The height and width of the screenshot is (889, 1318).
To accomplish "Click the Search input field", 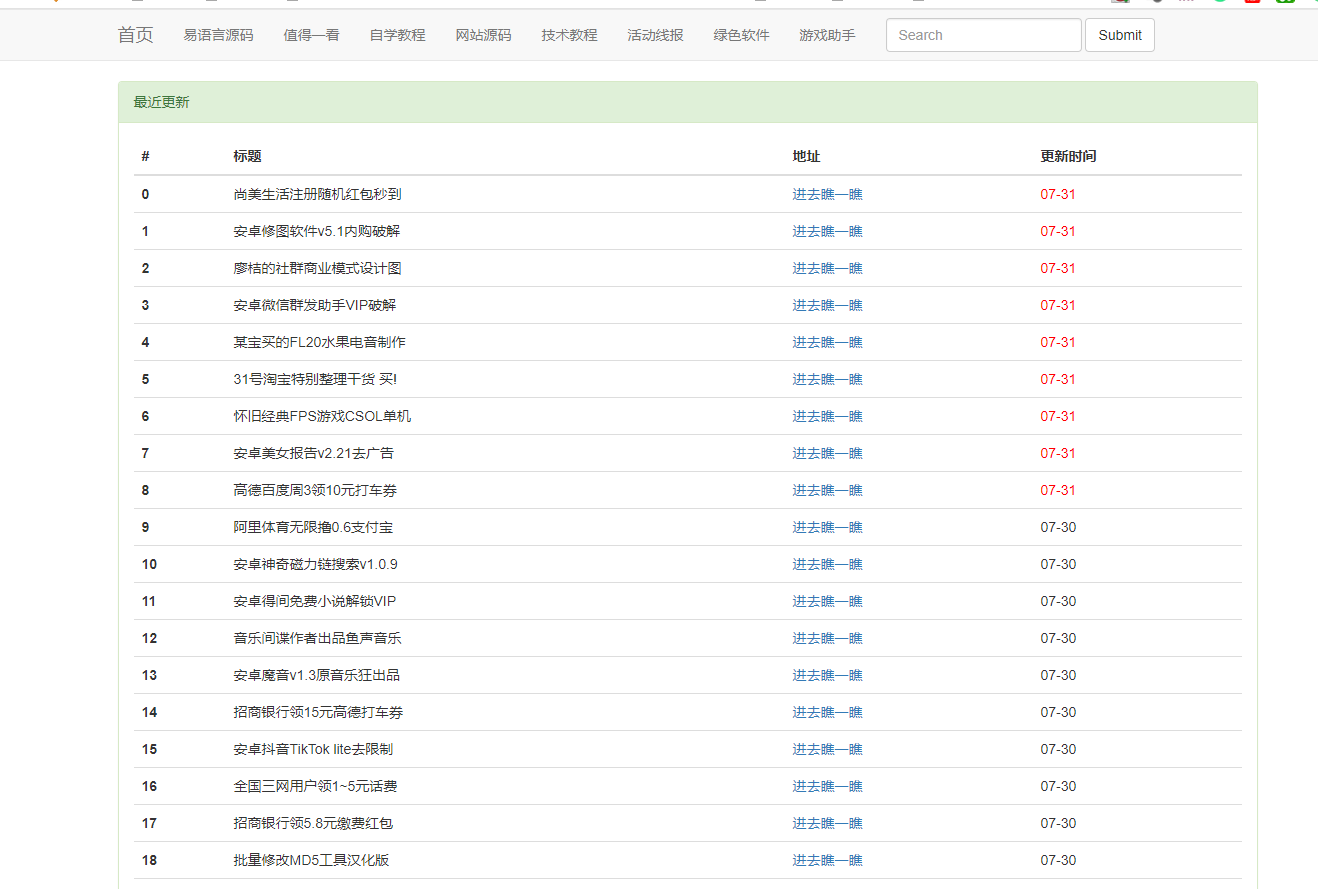I will click(x=983, y=34).
